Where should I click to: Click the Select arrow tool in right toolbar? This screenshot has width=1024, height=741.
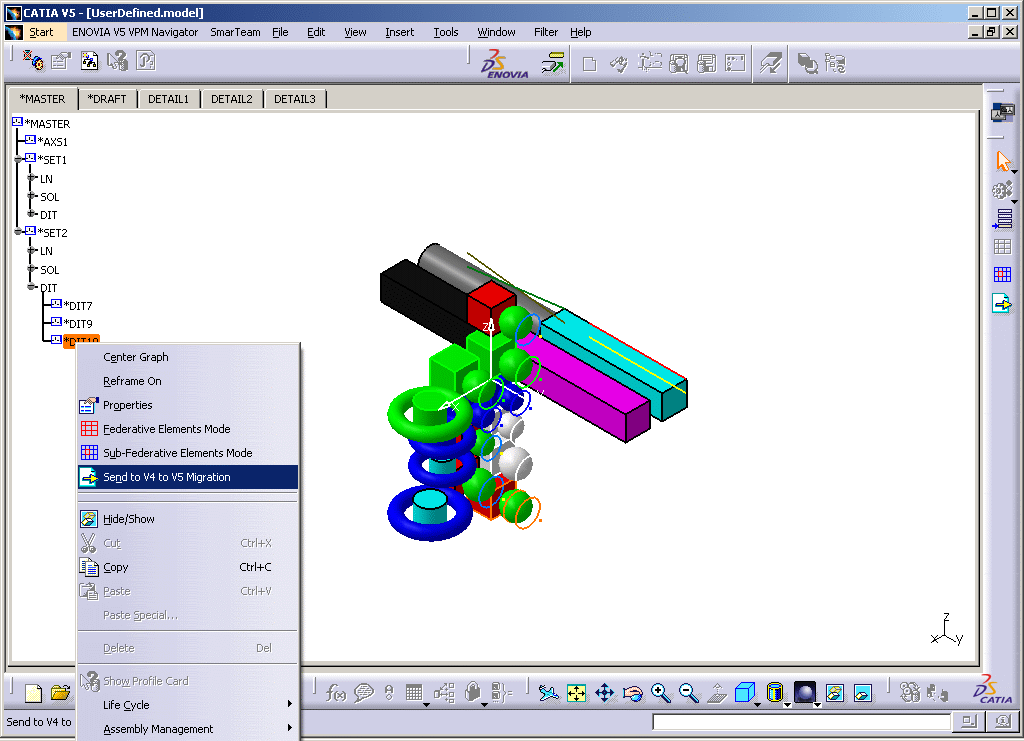[1002, 162]
